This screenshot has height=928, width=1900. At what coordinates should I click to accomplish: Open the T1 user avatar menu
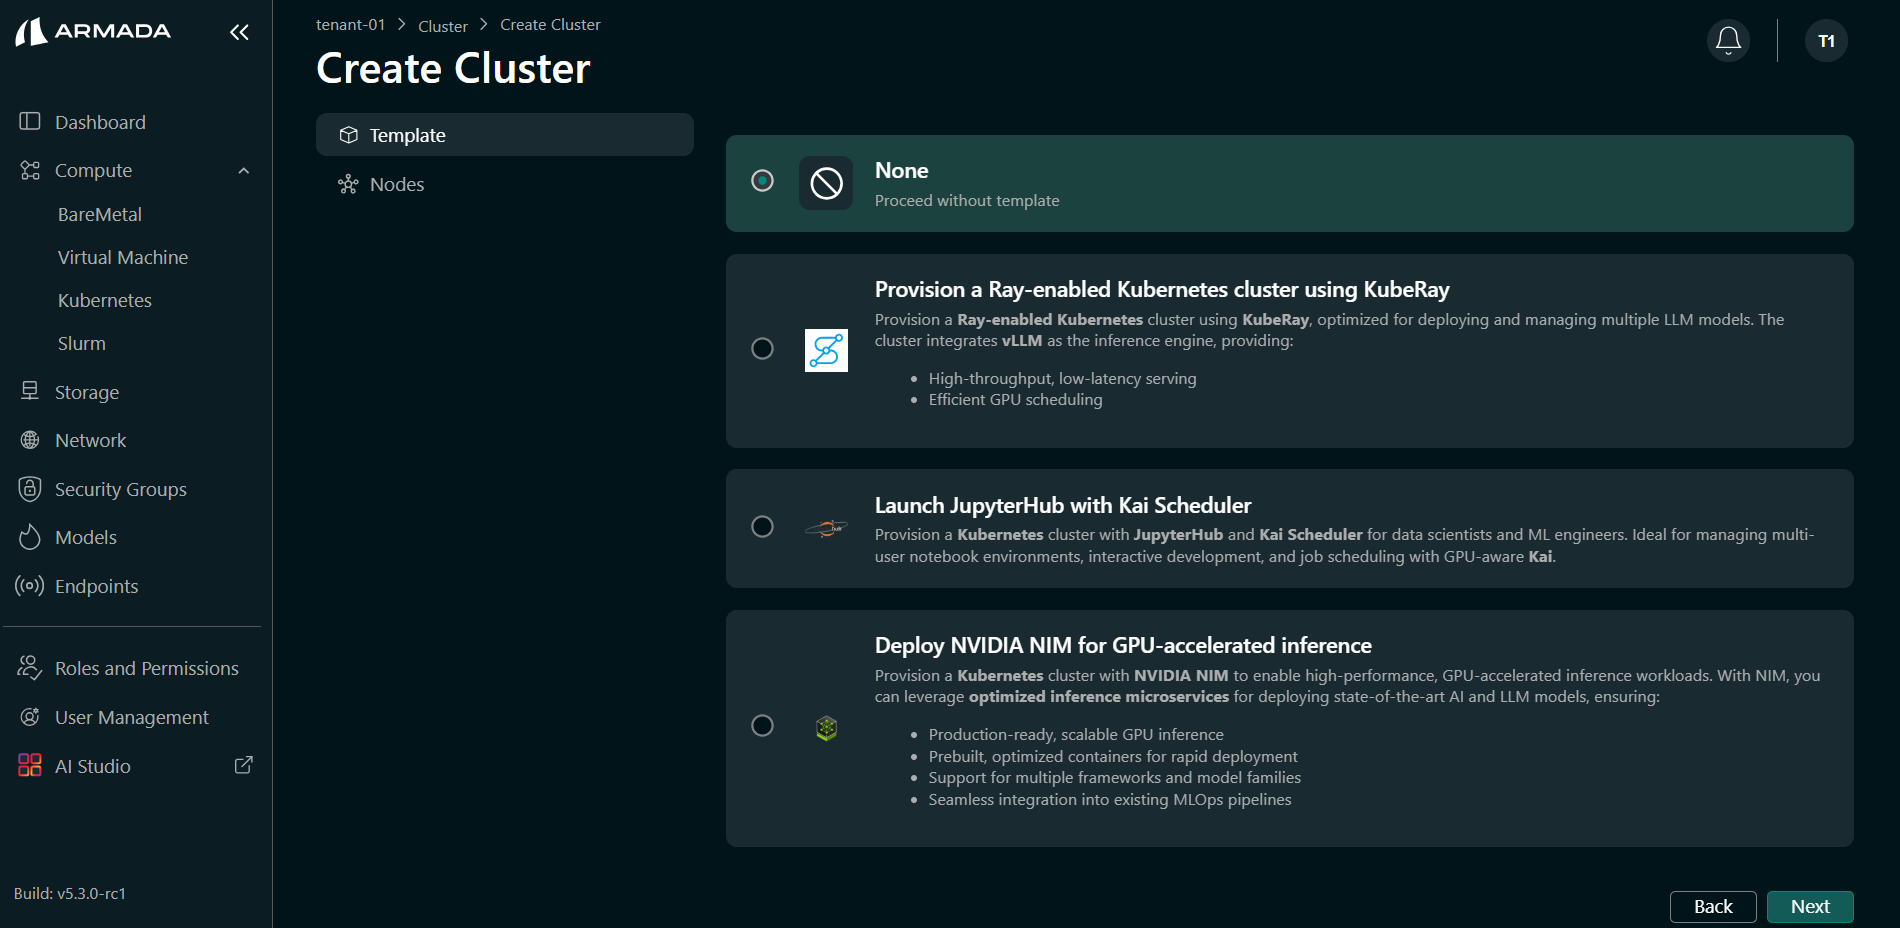click(1826, 41)
